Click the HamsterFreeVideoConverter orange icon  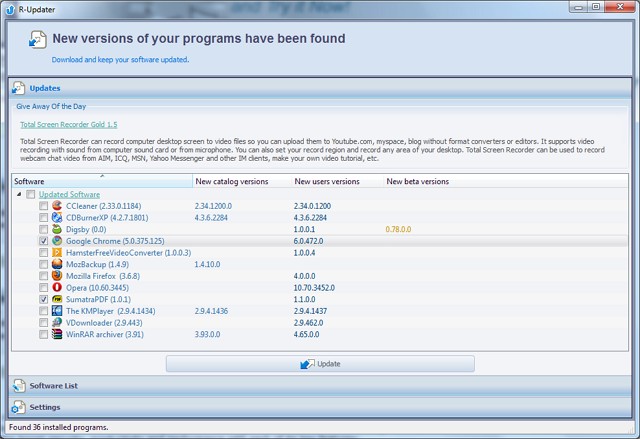coord(57,253)
